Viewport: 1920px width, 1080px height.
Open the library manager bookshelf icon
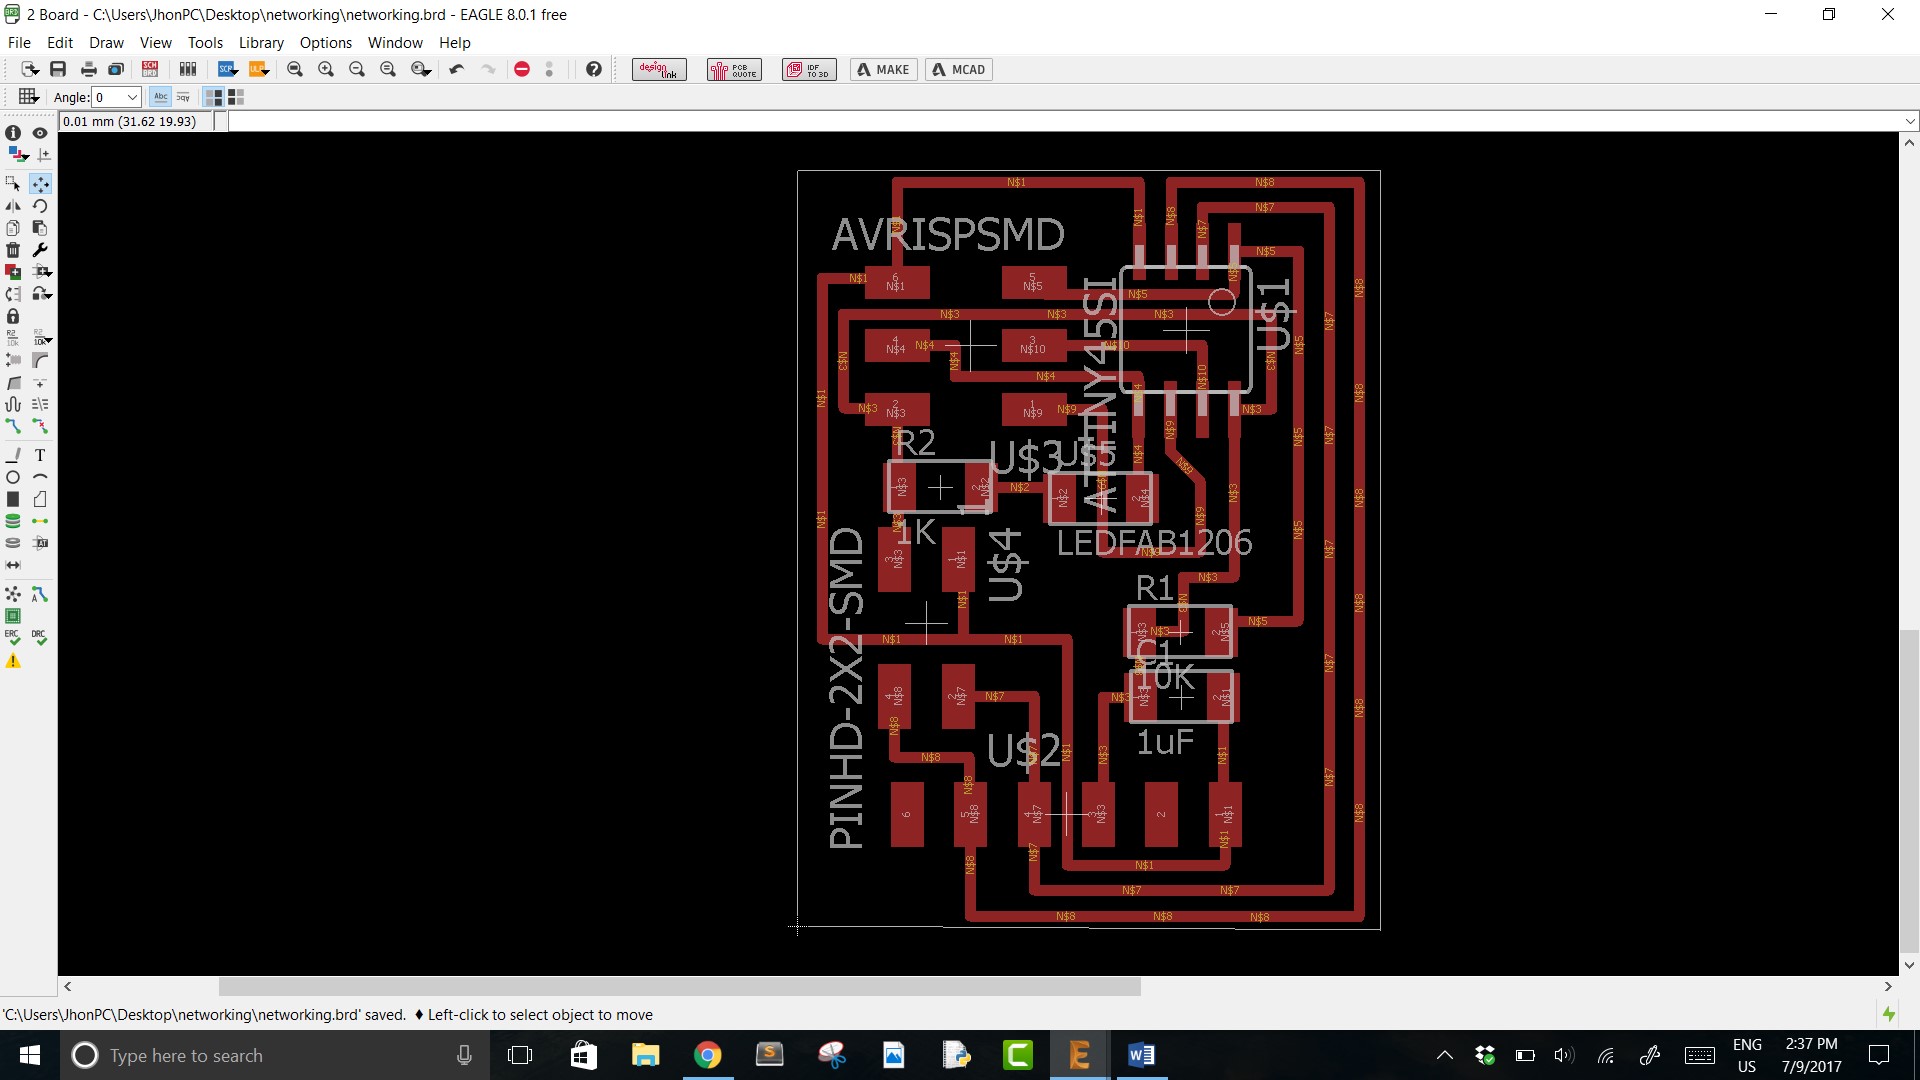coord(187,69)
